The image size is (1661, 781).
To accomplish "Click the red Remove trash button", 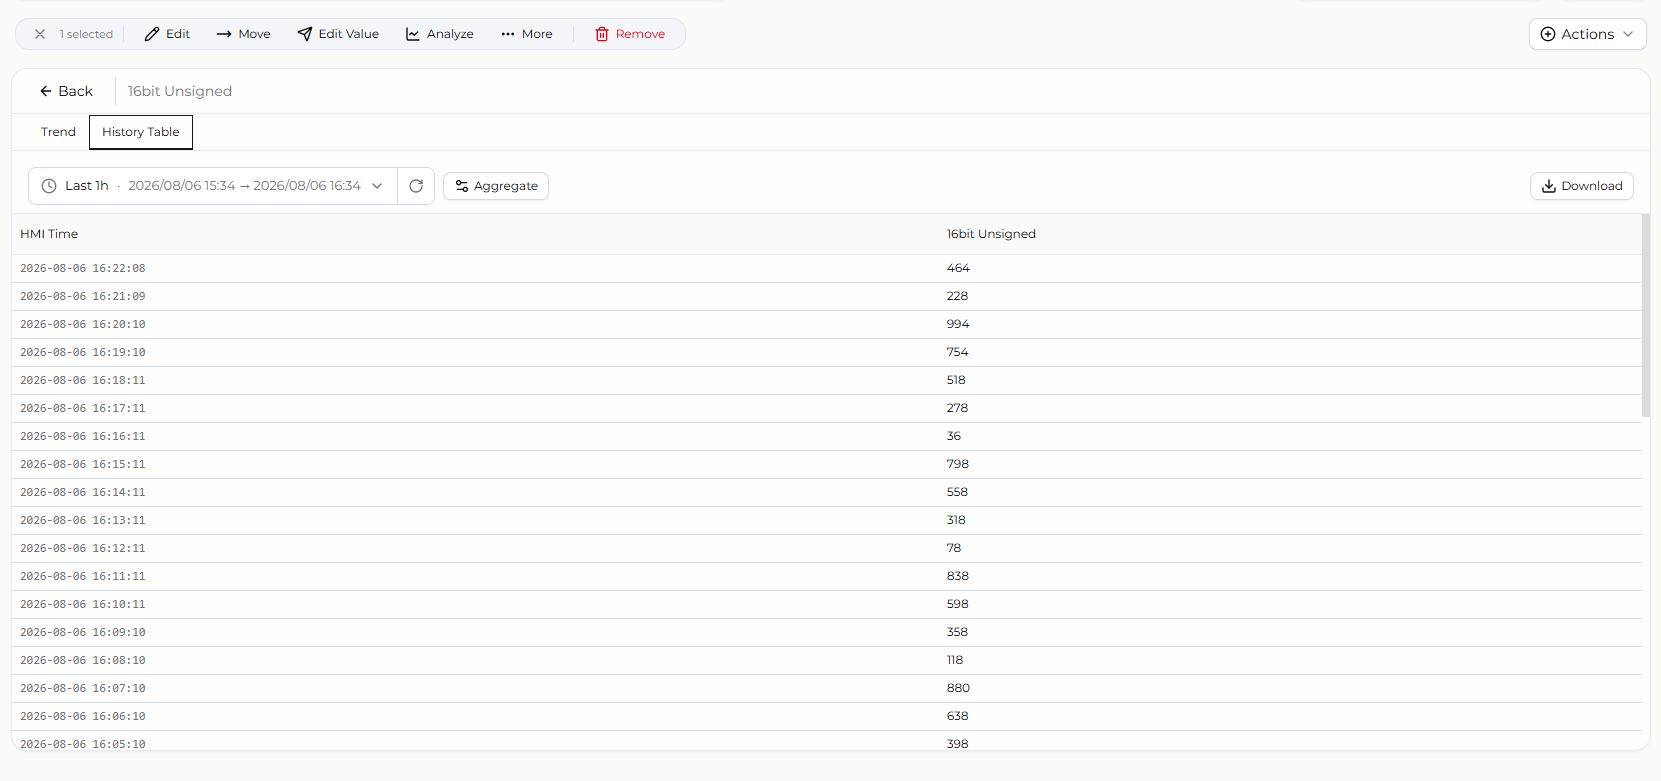I will 630,34.
